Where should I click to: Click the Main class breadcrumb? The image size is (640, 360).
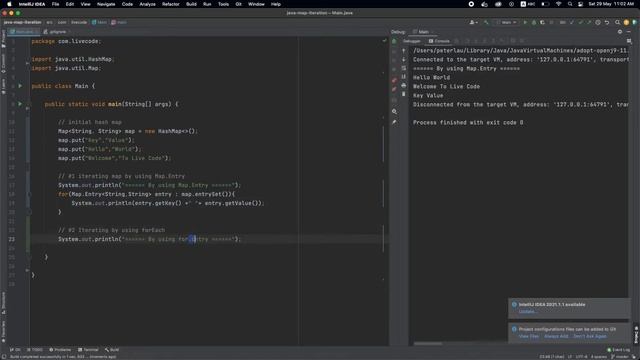pyautogui.click(x=99, y=22)
